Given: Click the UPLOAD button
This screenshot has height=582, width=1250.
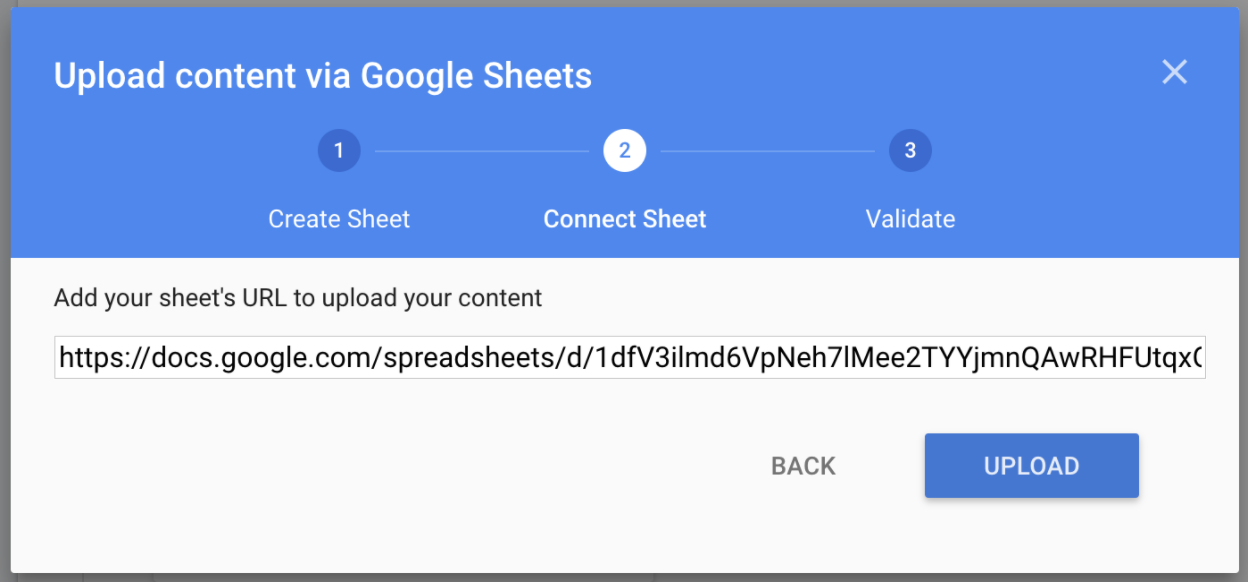Looking at the screenshot, I should tap(1031, 466).
